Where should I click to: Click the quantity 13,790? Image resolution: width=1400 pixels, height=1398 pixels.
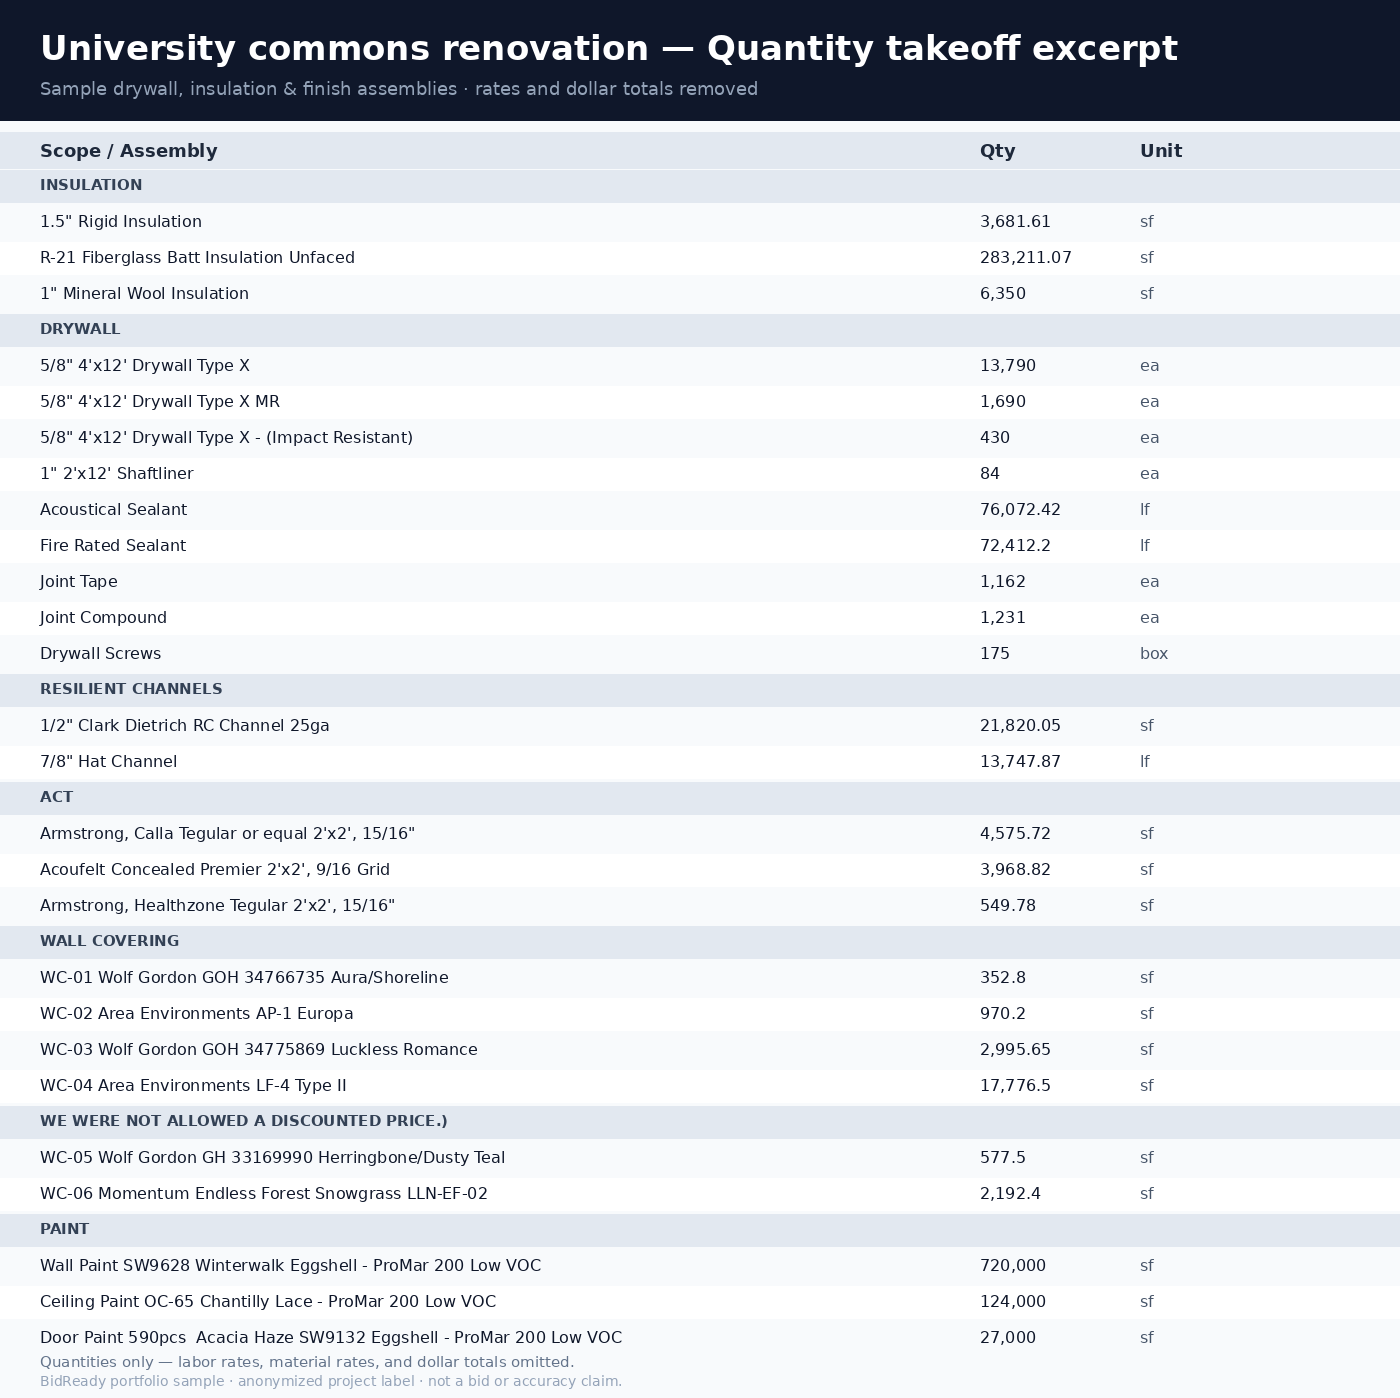pyautogui.click(x=1008, y=366)
